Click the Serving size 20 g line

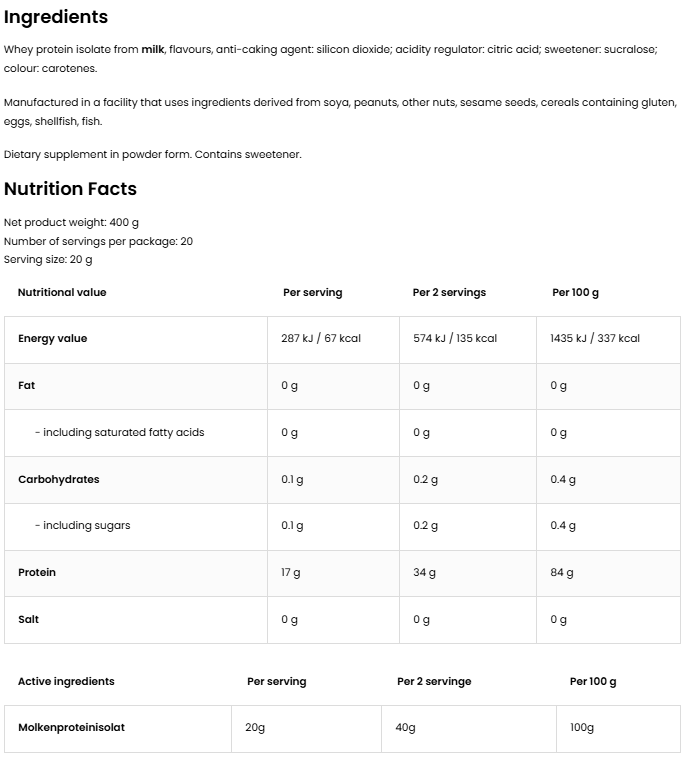pos(48,259)
